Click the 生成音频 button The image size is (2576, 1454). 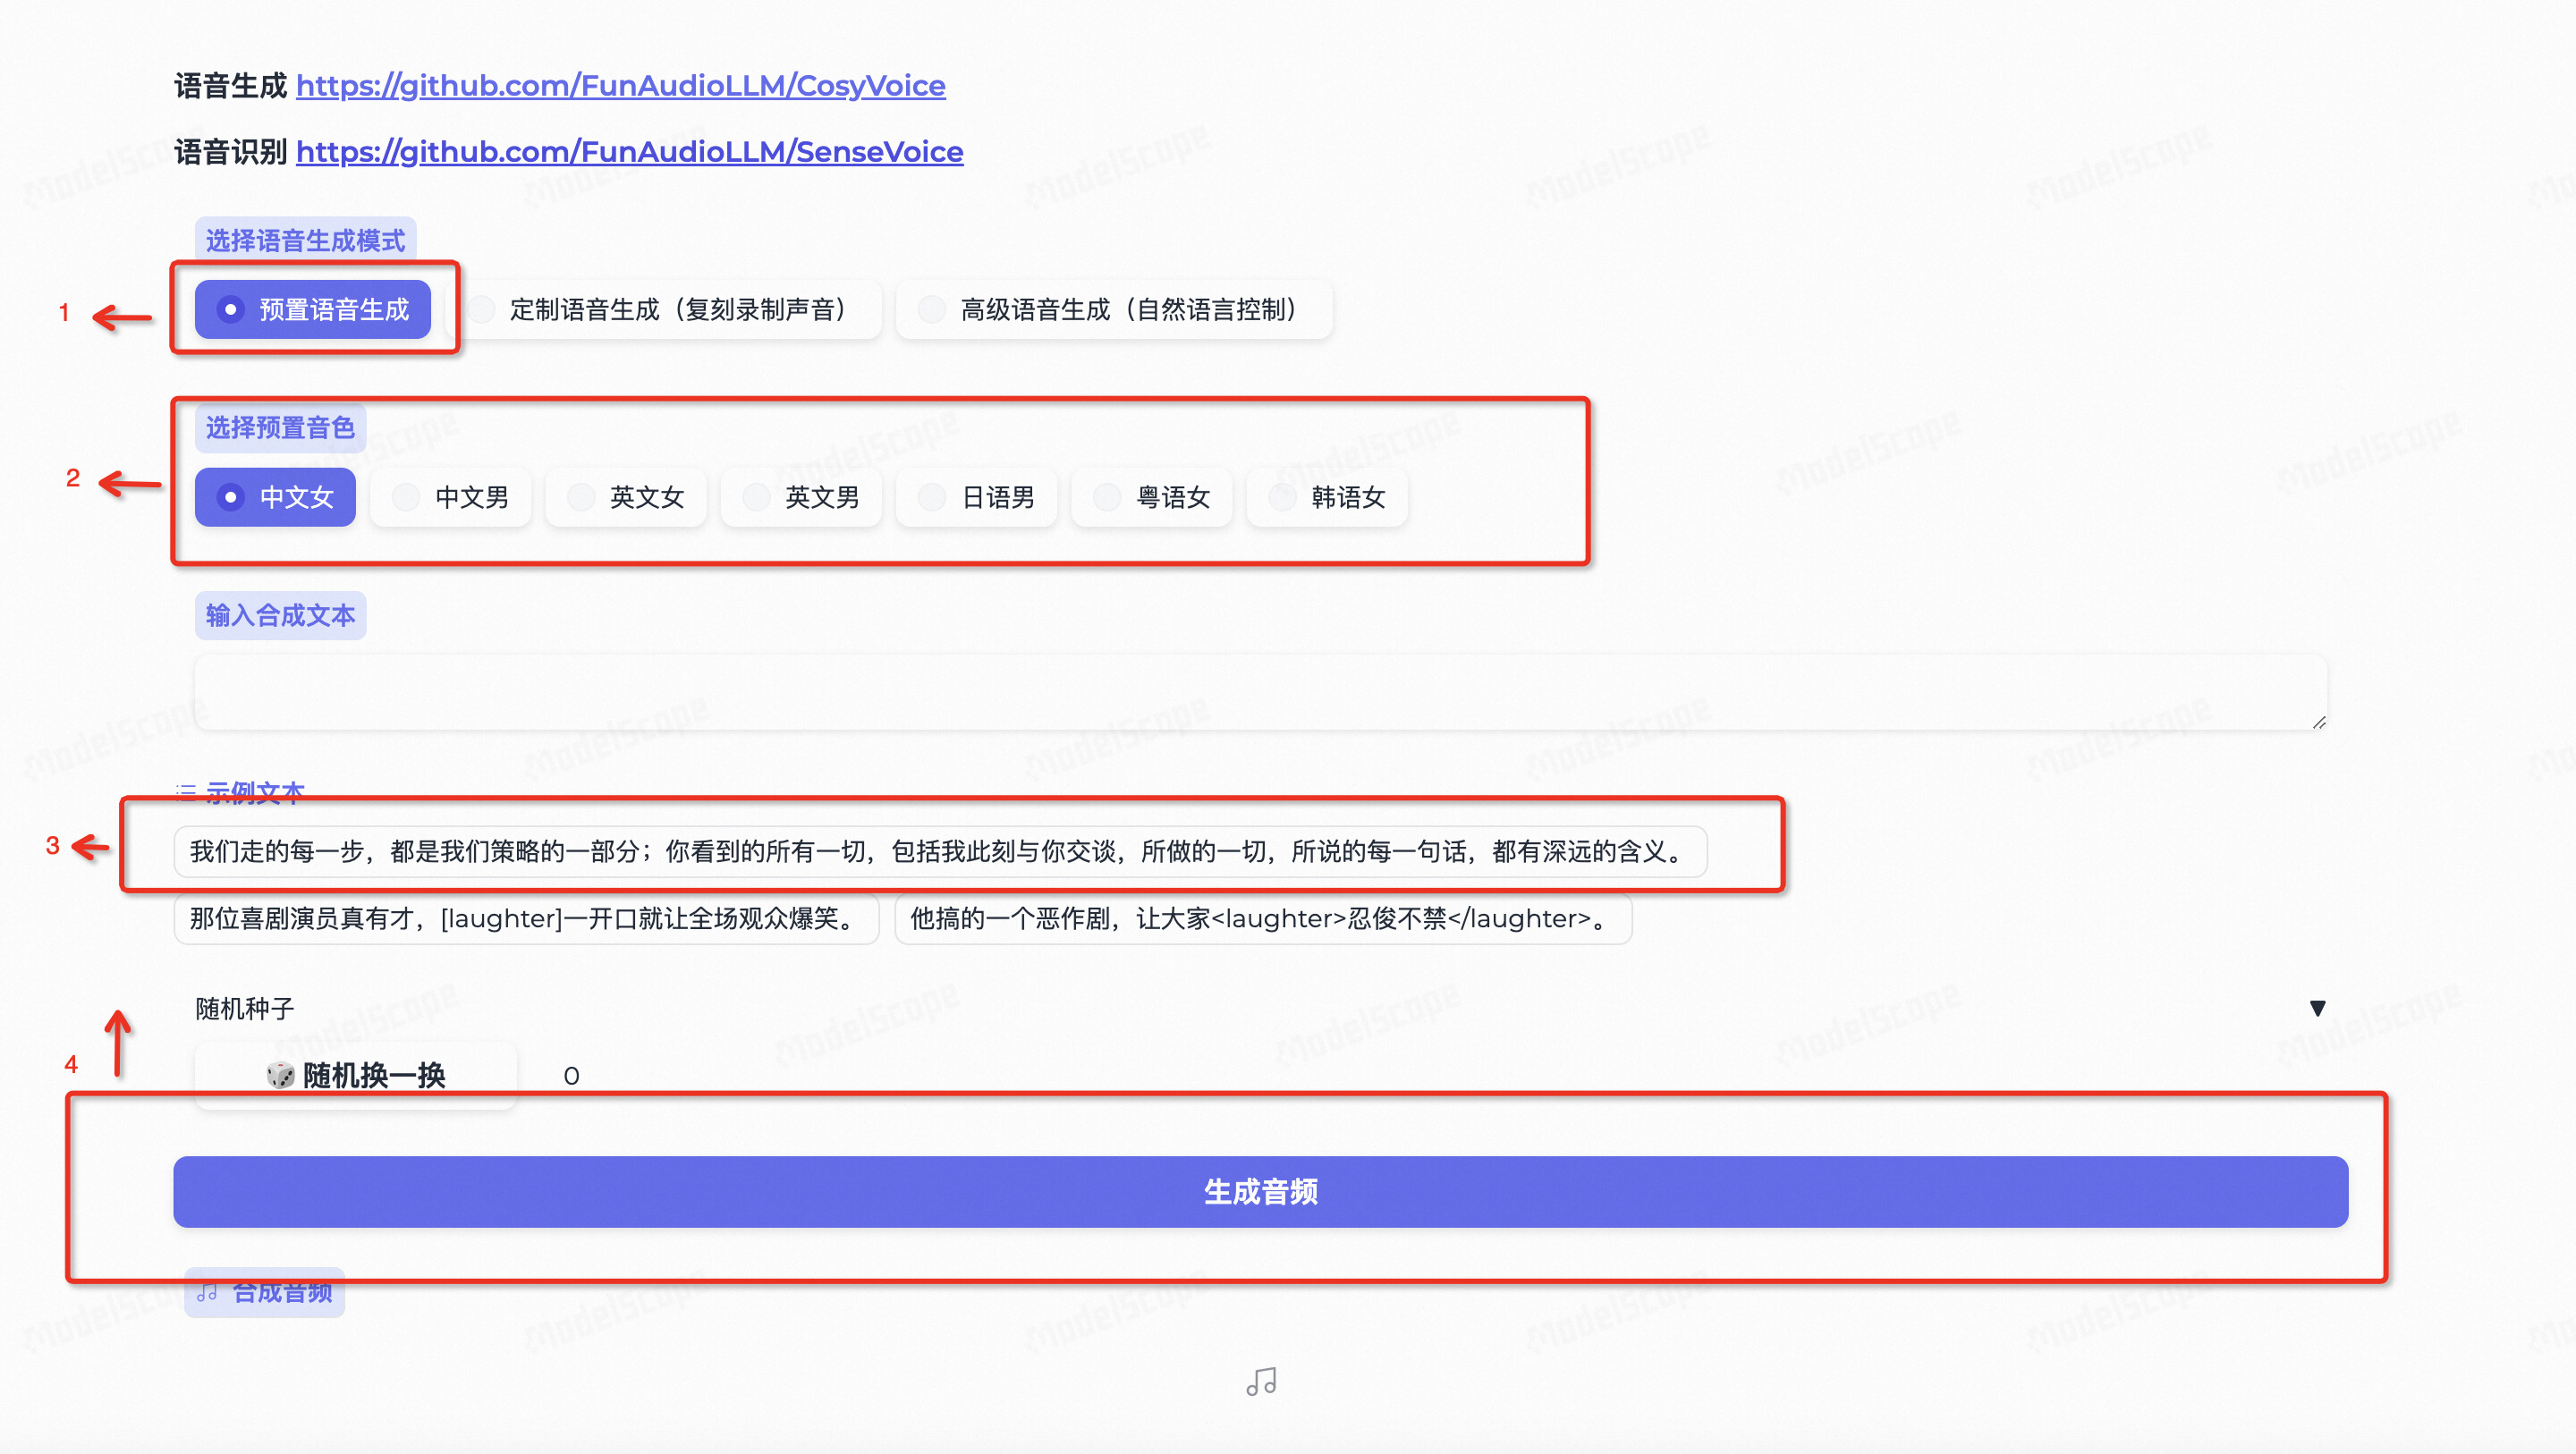(1260, 1191)
